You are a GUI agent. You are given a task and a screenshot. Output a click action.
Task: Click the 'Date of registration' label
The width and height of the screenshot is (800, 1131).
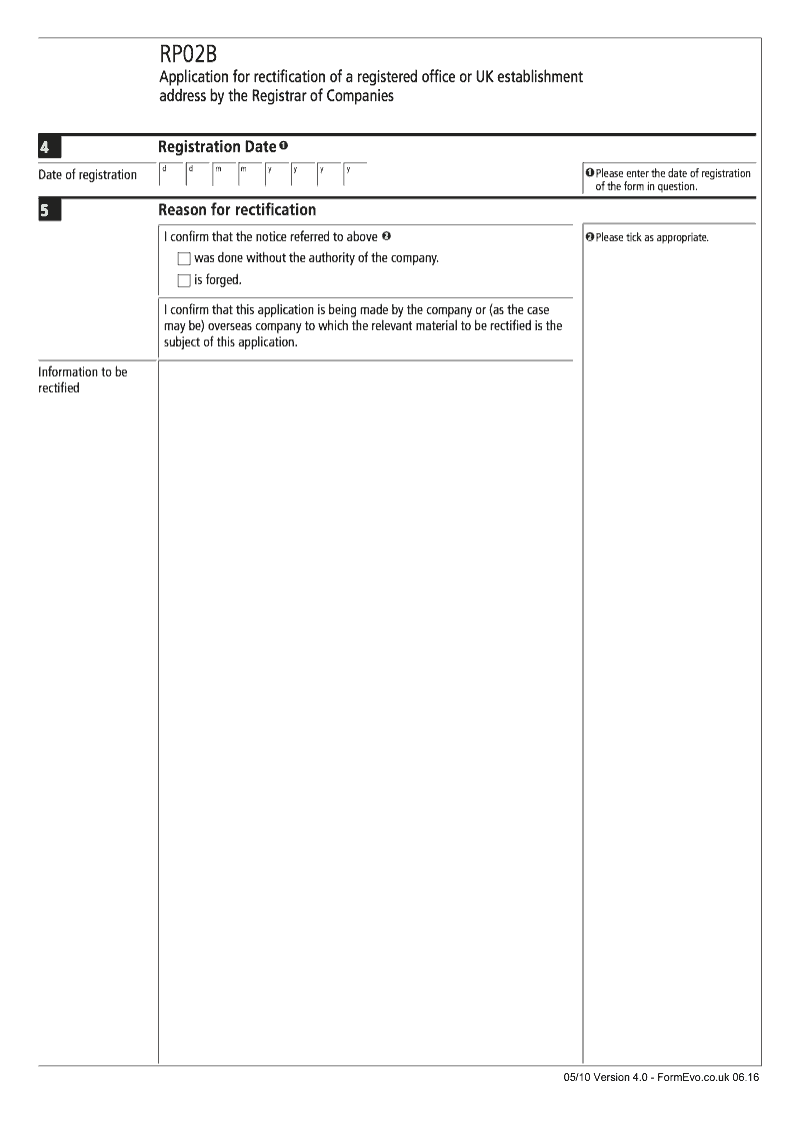tap(88, 176)
